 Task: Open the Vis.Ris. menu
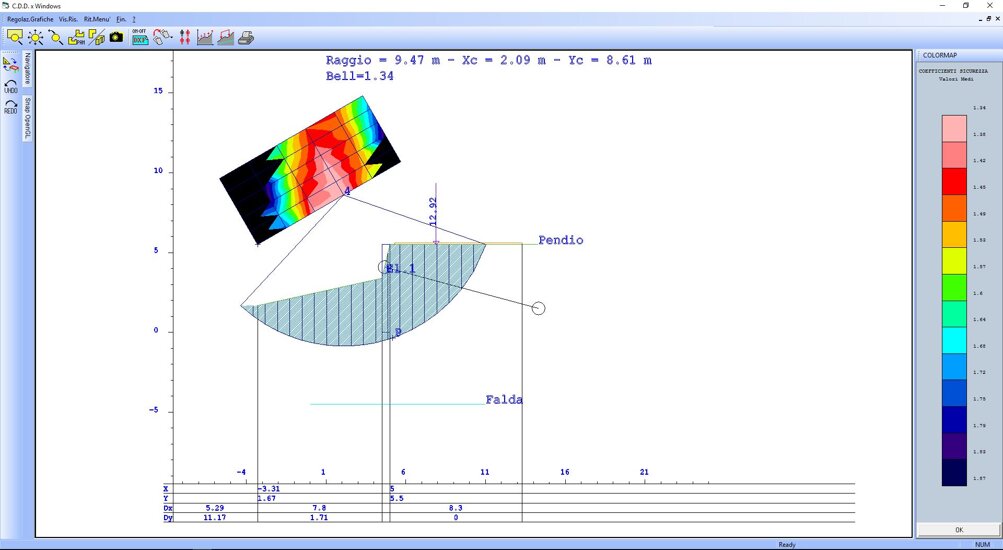click(x=68, y=19)
